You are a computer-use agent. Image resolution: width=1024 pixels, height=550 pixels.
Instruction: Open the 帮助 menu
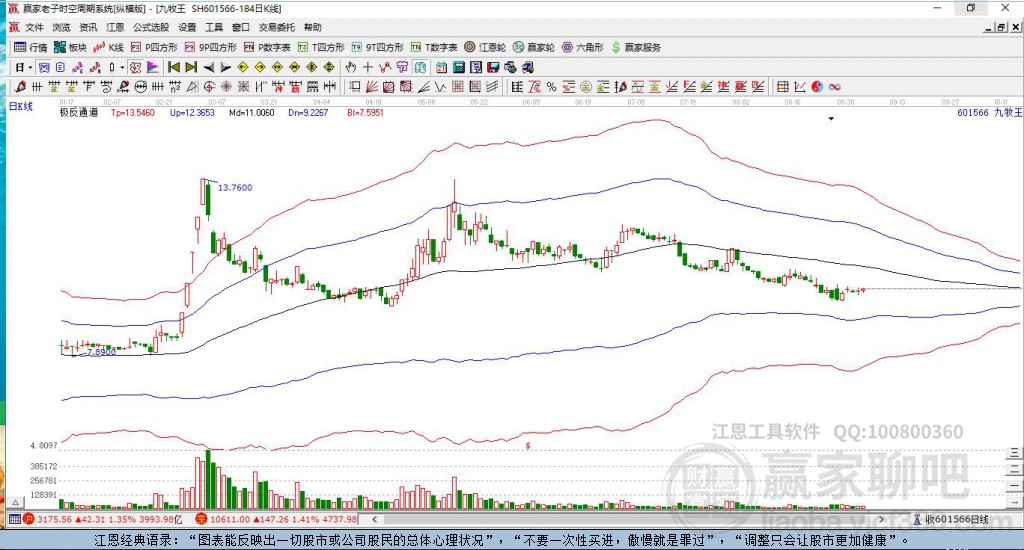[x=312, y=27]
